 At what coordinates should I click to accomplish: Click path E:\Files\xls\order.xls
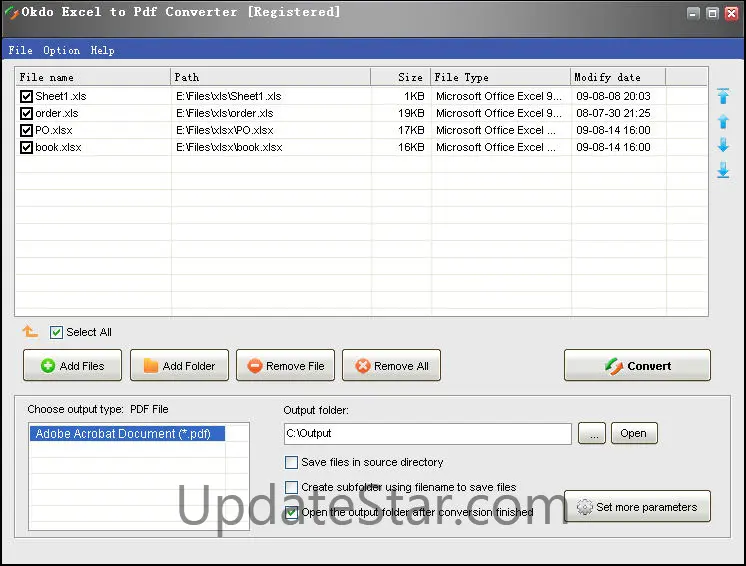pos(225,113)
